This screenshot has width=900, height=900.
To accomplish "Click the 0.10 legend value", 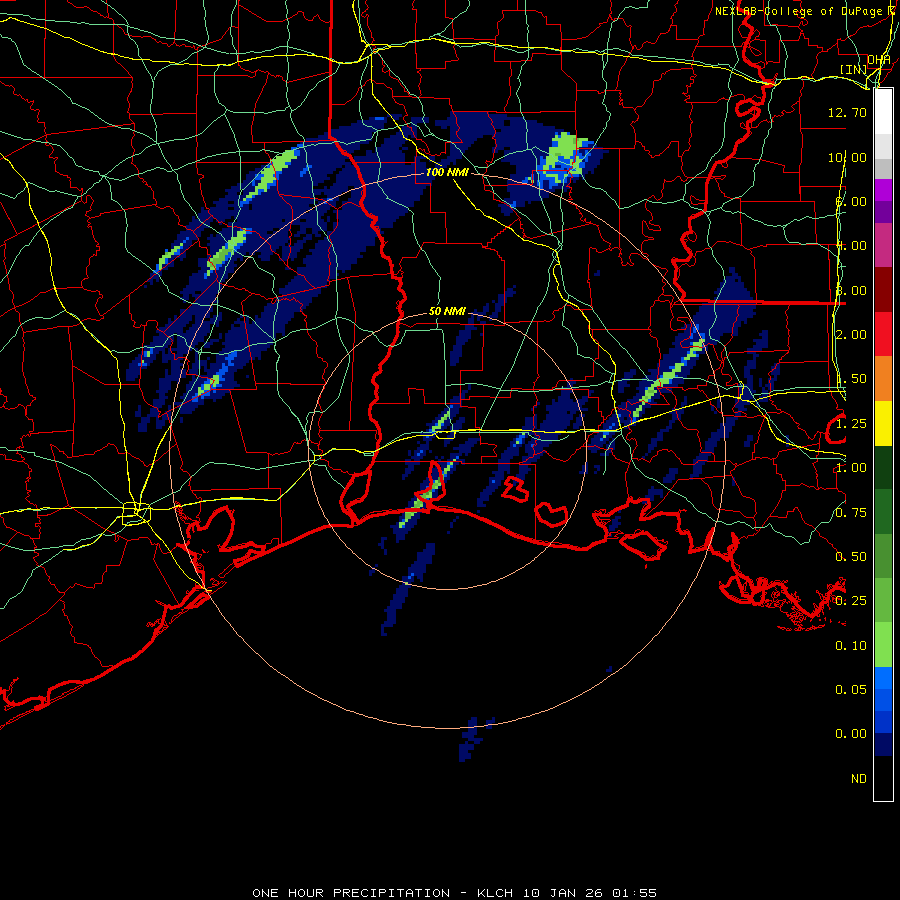I will click(851, 646).
